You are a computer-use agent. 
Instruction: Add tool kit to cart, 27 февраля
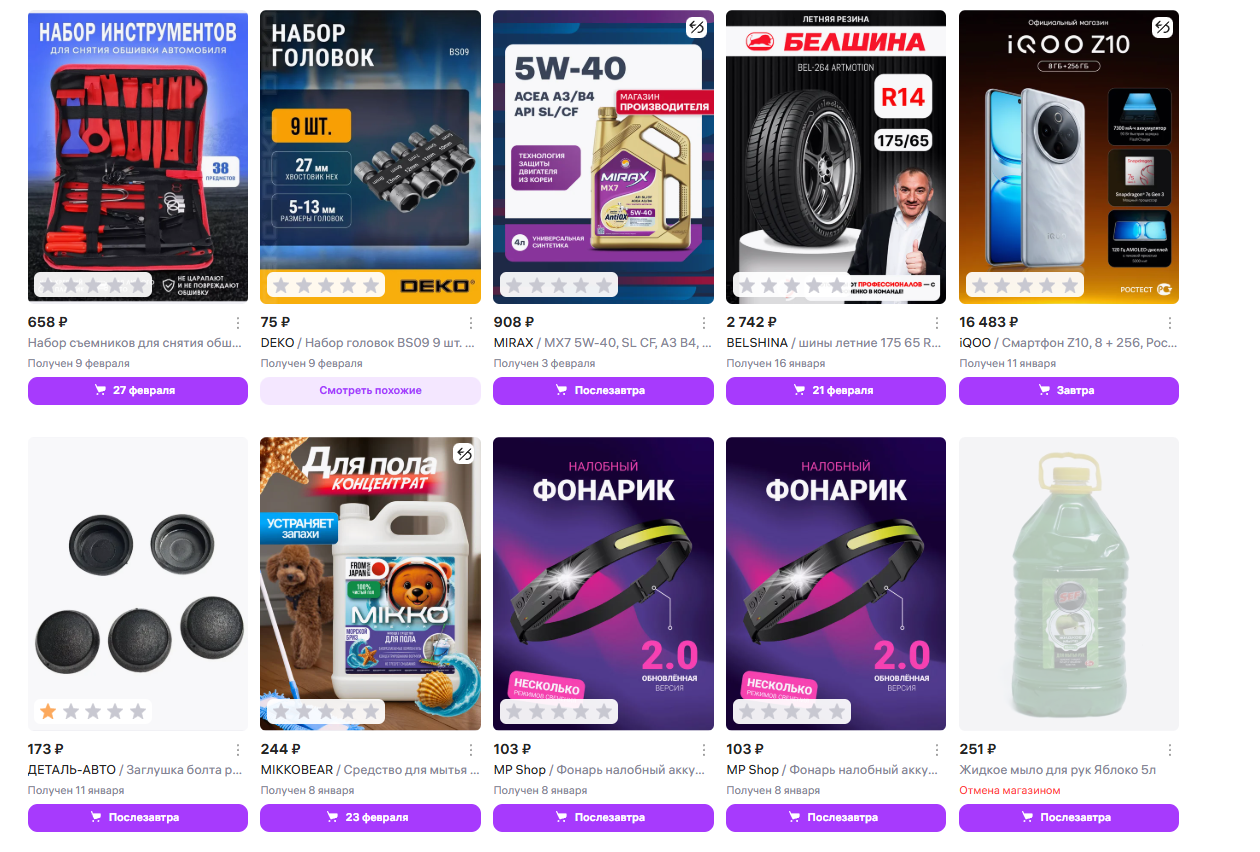pos(138,391)
